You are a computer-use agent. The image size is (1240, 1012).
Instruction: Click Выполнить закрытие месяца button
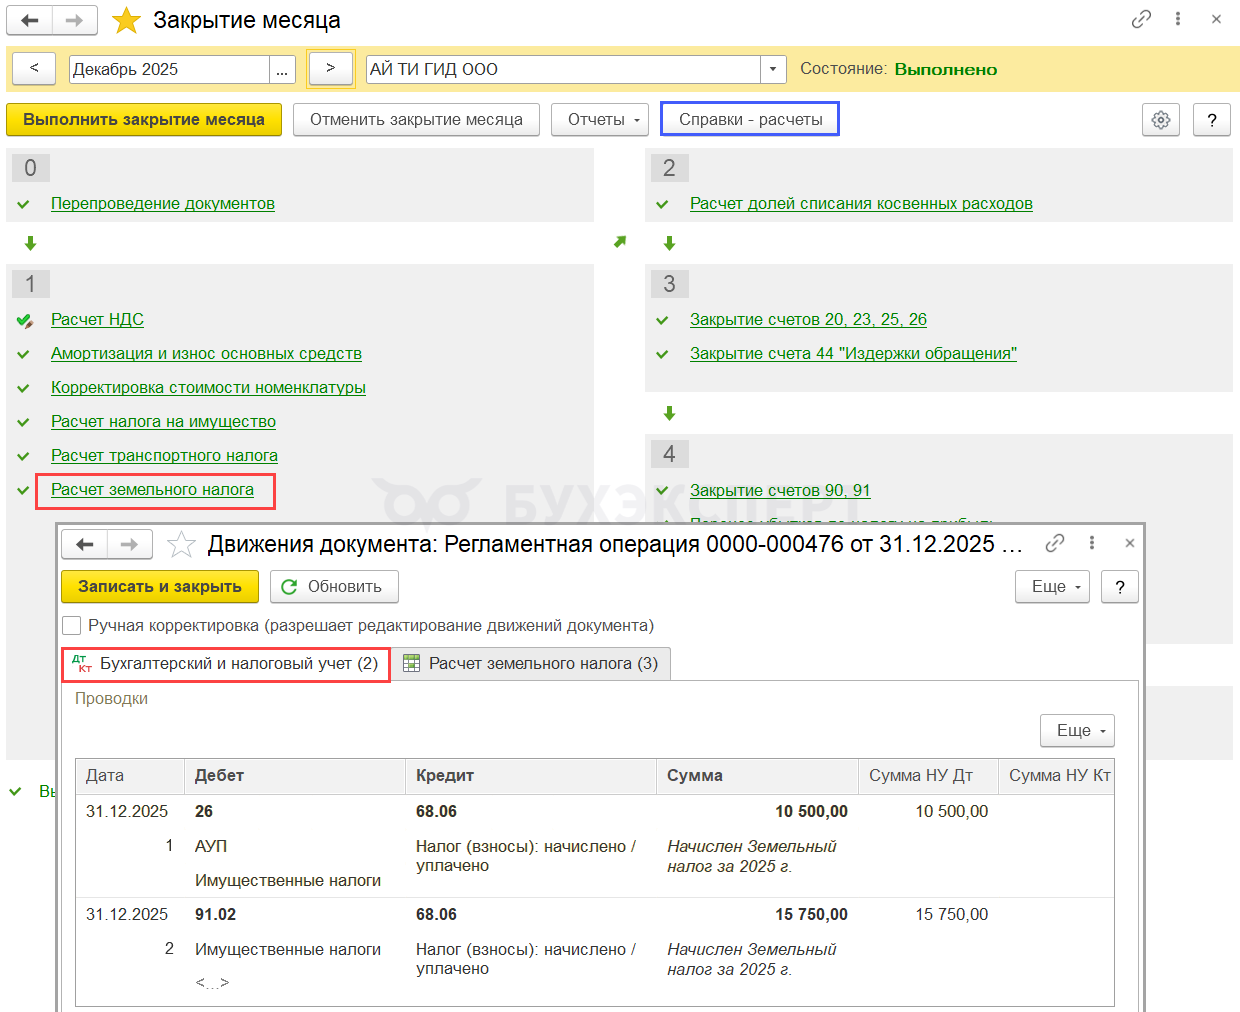point(144,120)
